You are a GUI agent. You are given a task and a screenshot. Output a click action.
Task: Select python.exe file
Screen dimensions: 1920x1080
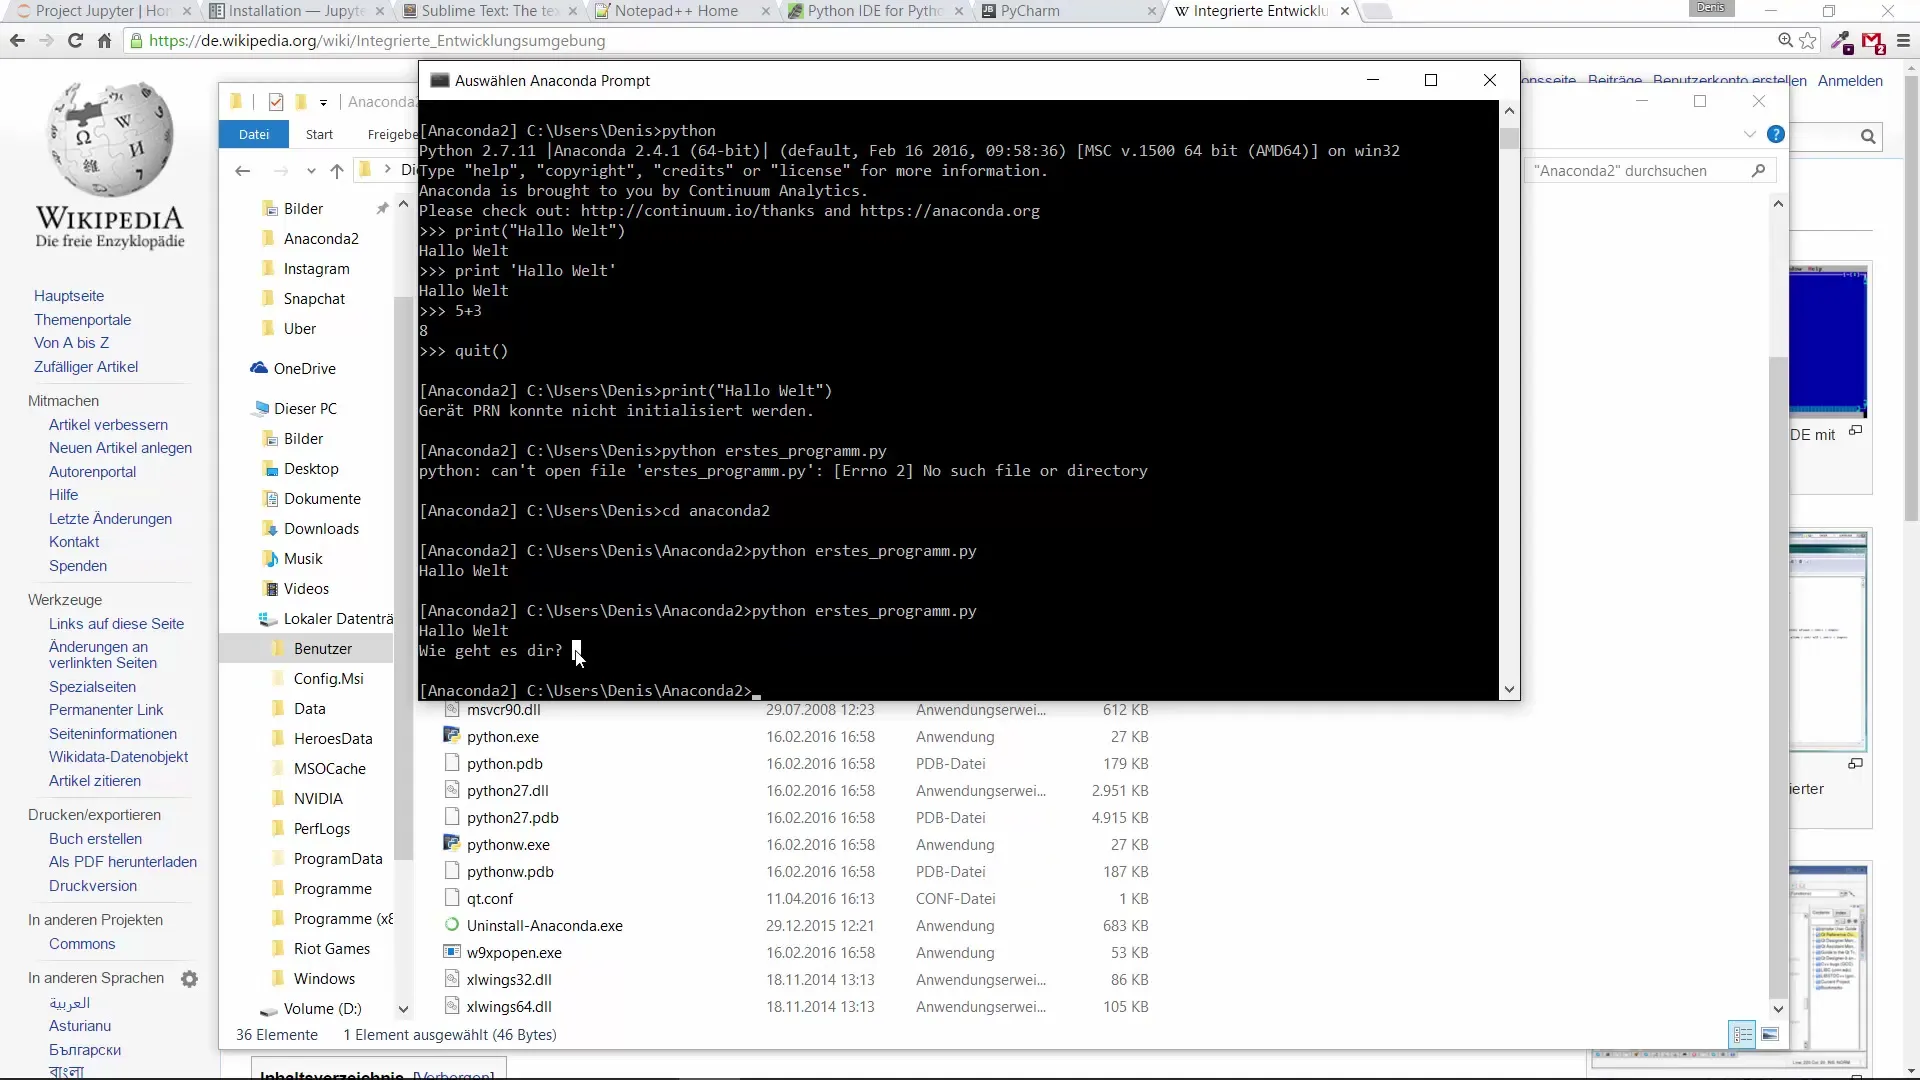[x=502, y=737]
